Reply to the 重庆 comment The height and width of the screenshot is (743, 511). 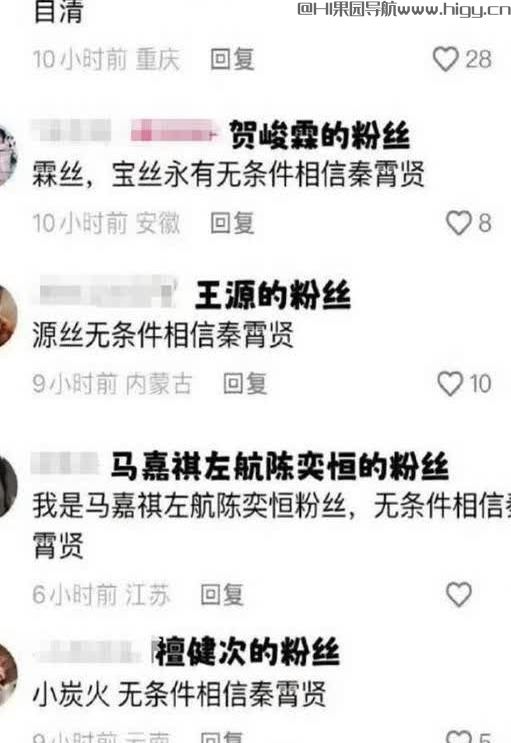coord(232,60)
